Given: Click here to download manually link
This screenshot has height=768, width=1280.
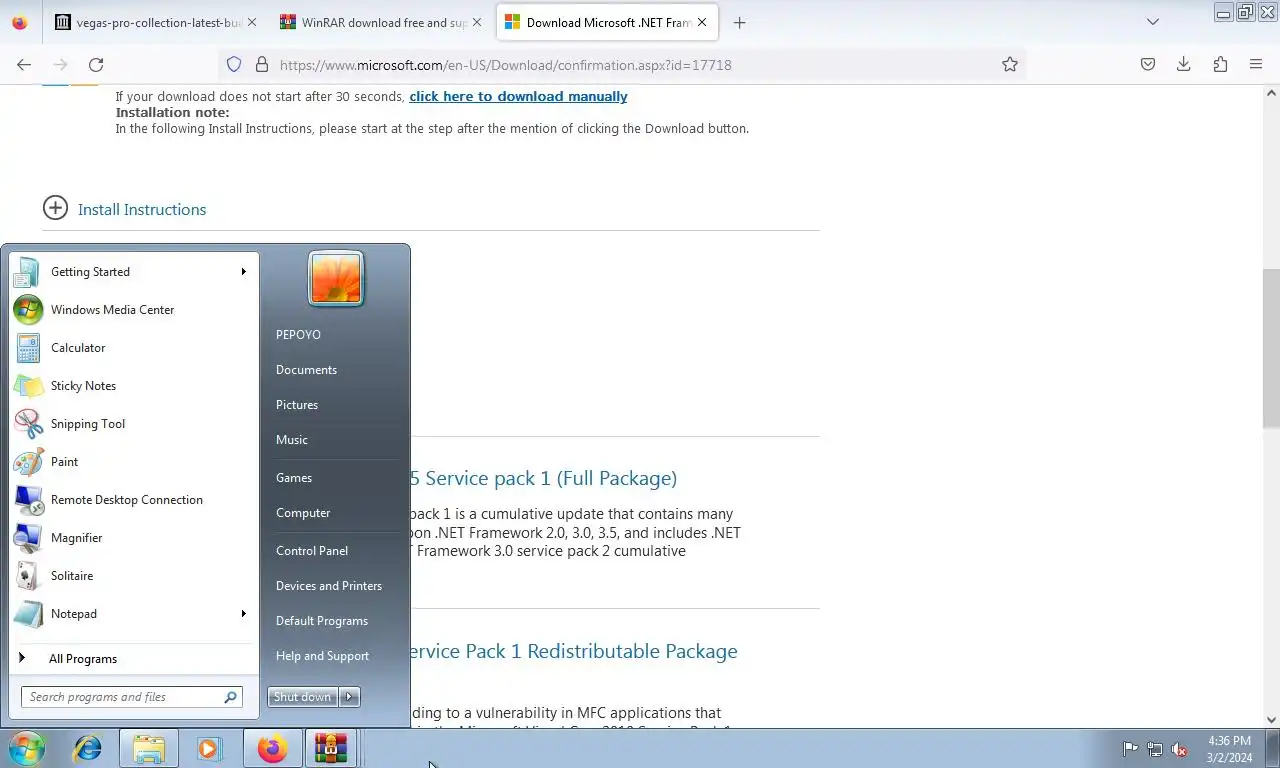Looking at the screenshot, I should pyautogui.click(x=518, y=97).
